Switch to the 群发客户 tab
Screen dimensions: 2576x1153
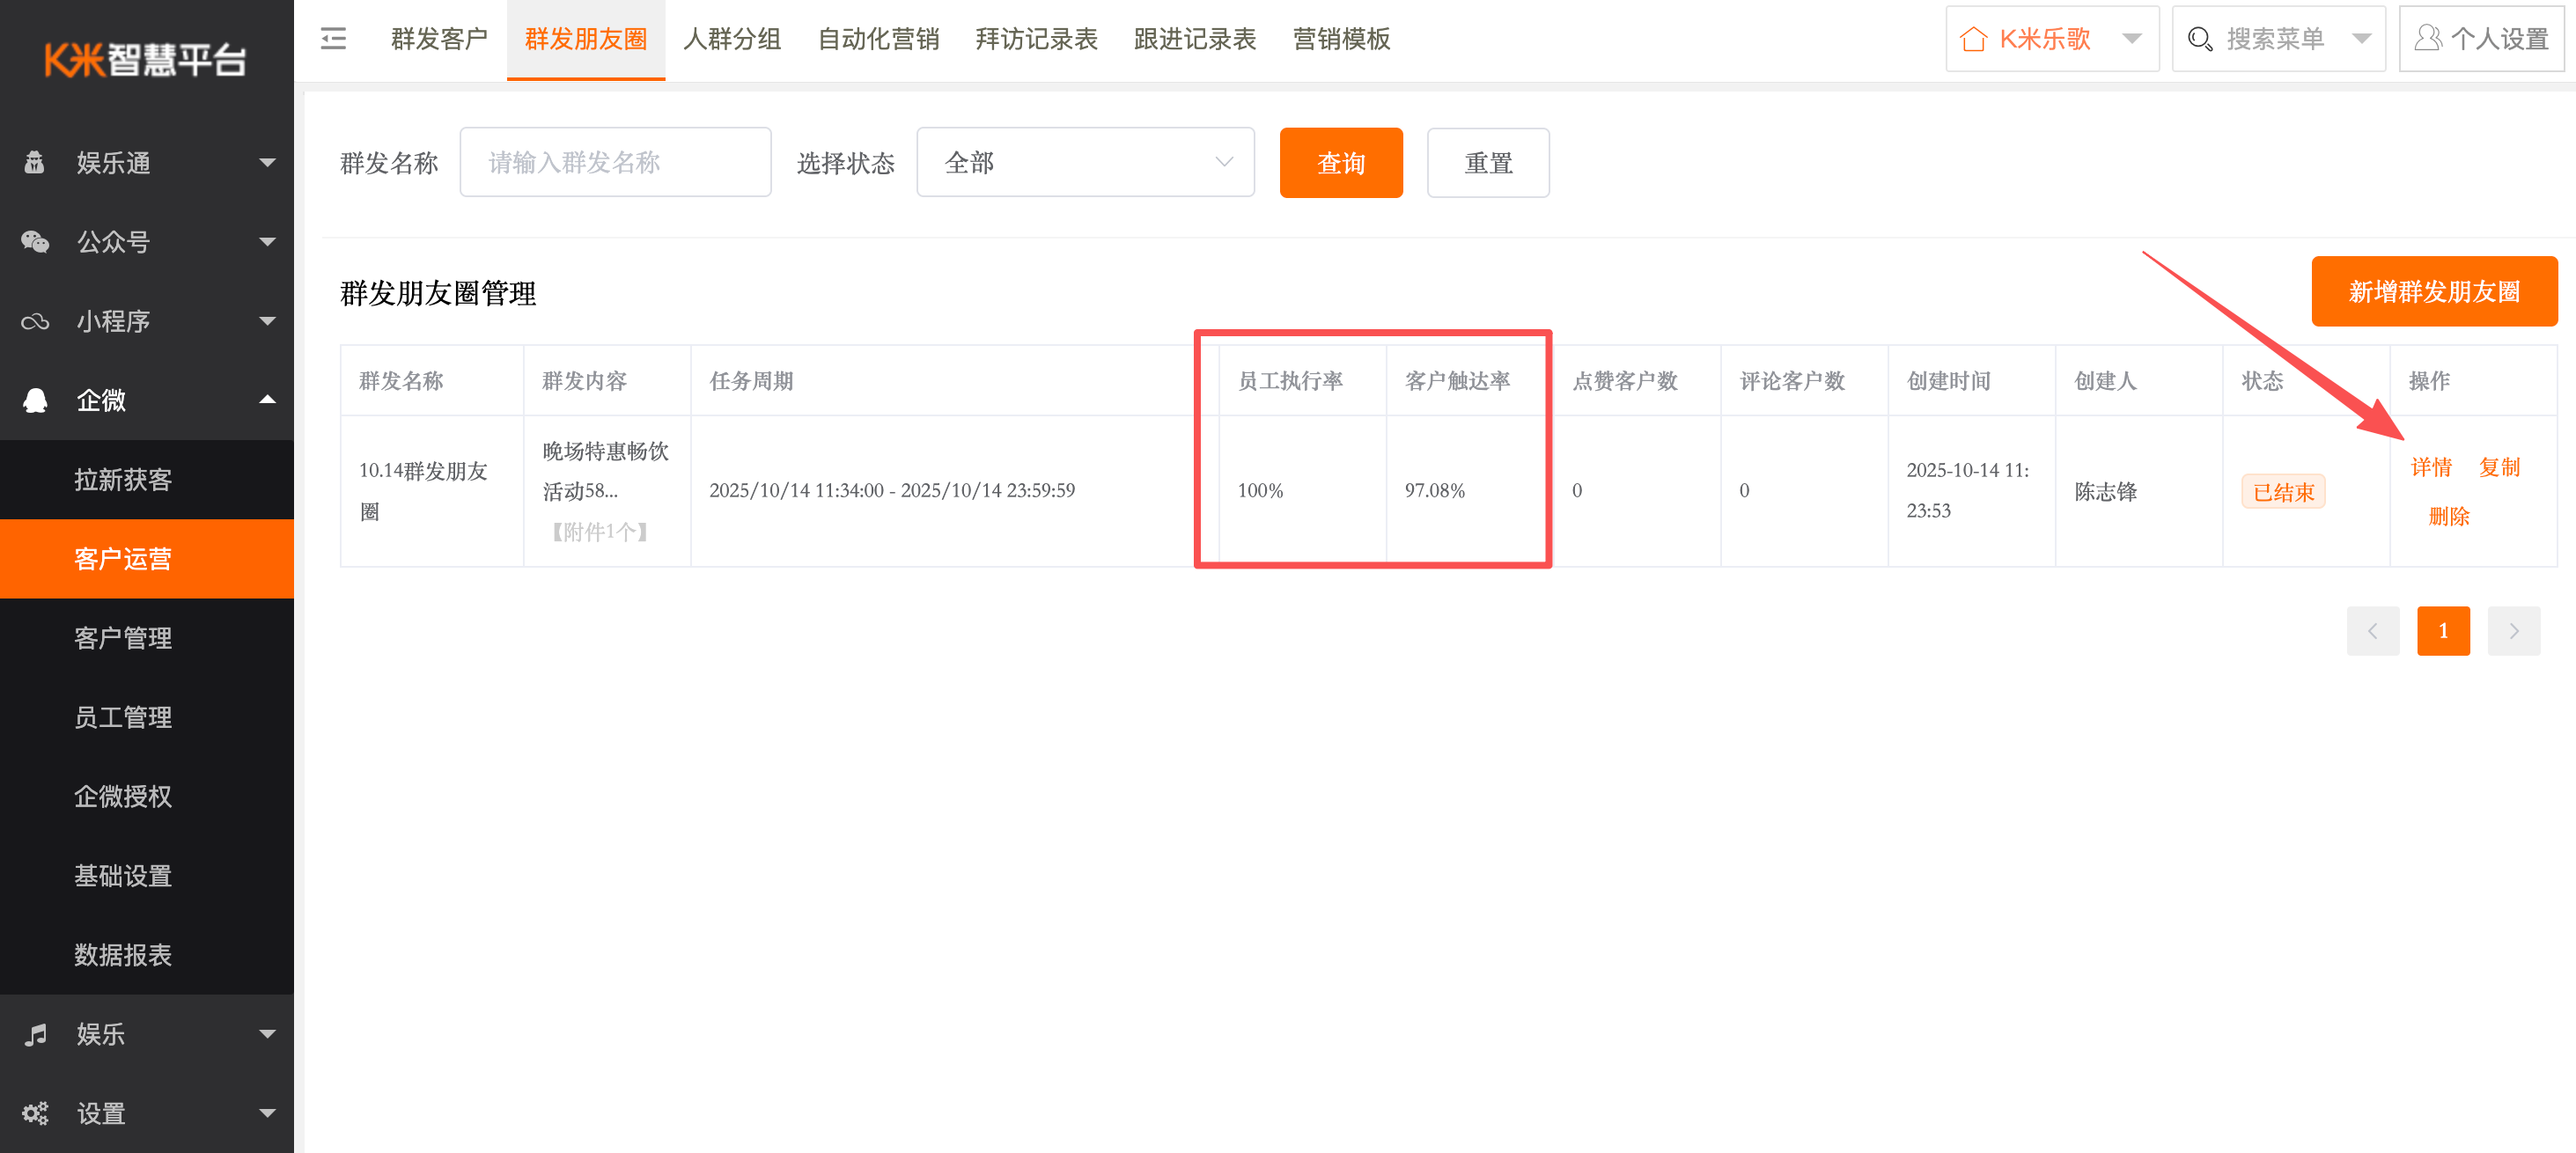tap(439, 39)
